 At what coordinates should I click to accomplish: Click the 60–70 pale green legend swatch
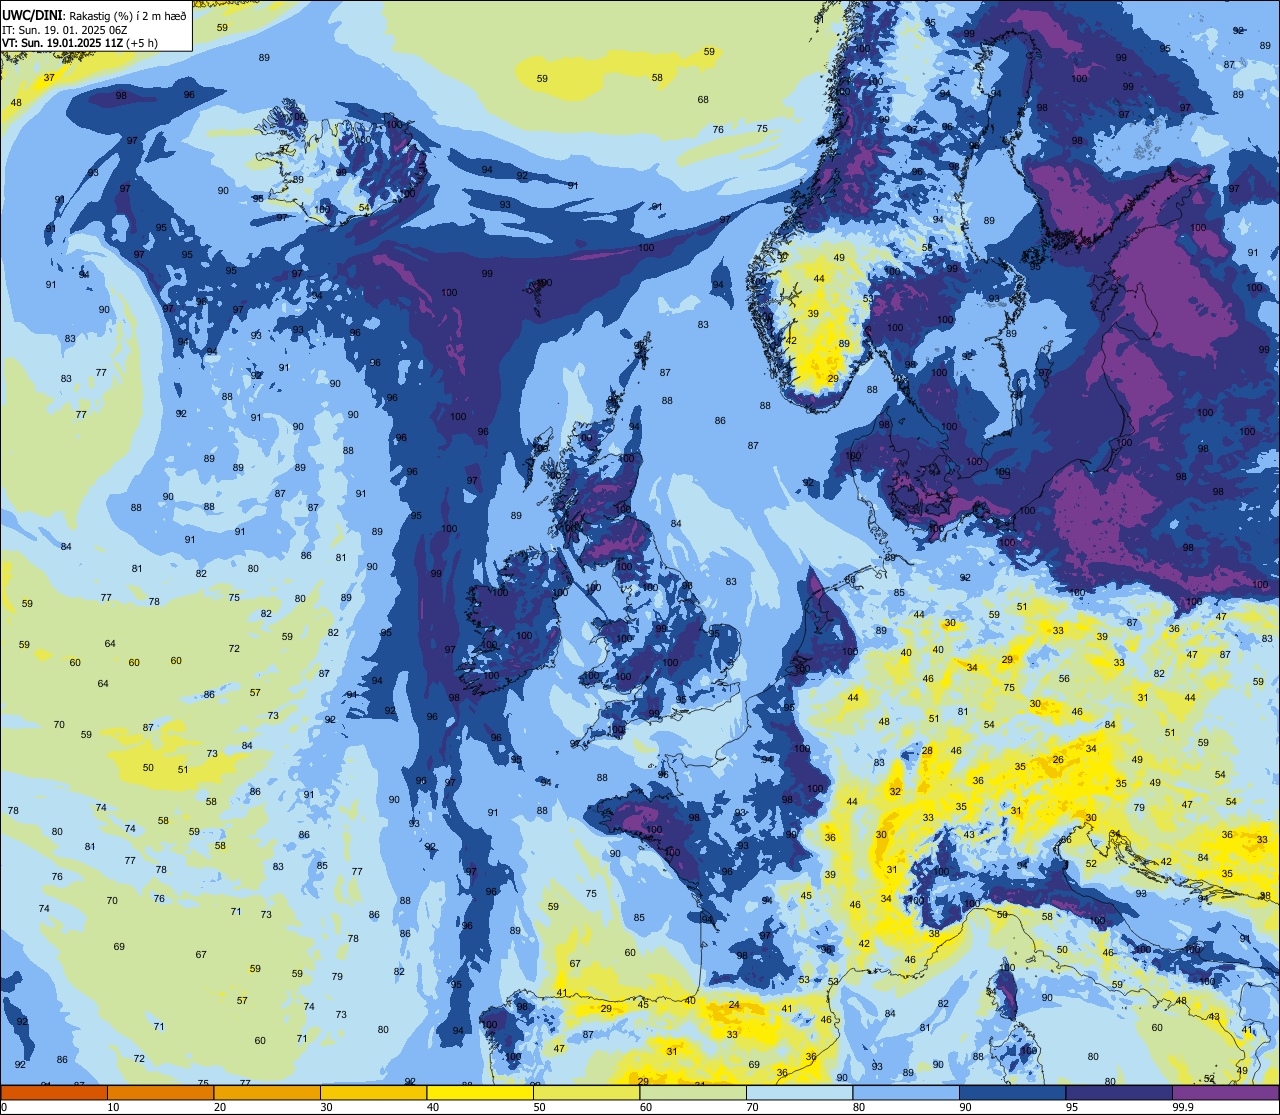coord(693,1092)
